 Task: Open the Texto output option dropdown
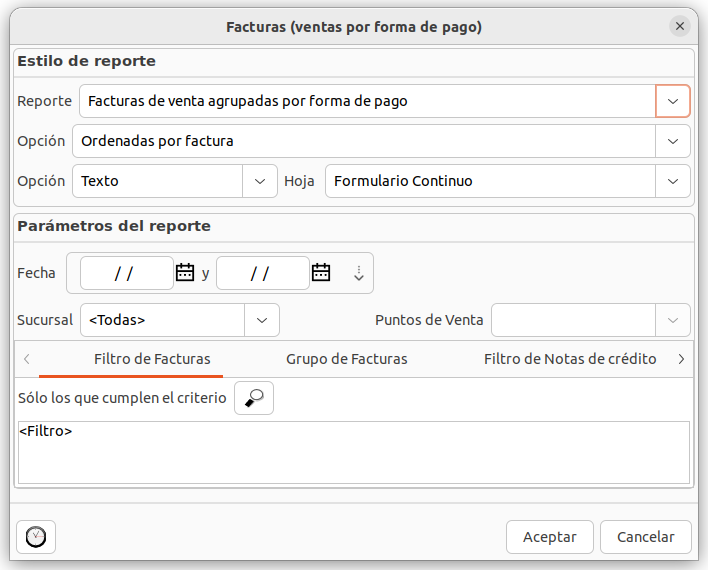260,181
